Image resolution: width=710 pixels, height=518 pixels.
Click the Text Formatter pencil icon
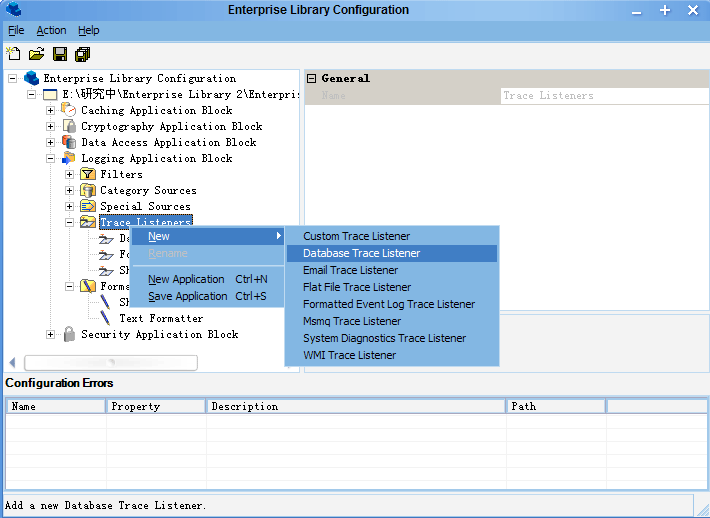[x=105, y=318]
